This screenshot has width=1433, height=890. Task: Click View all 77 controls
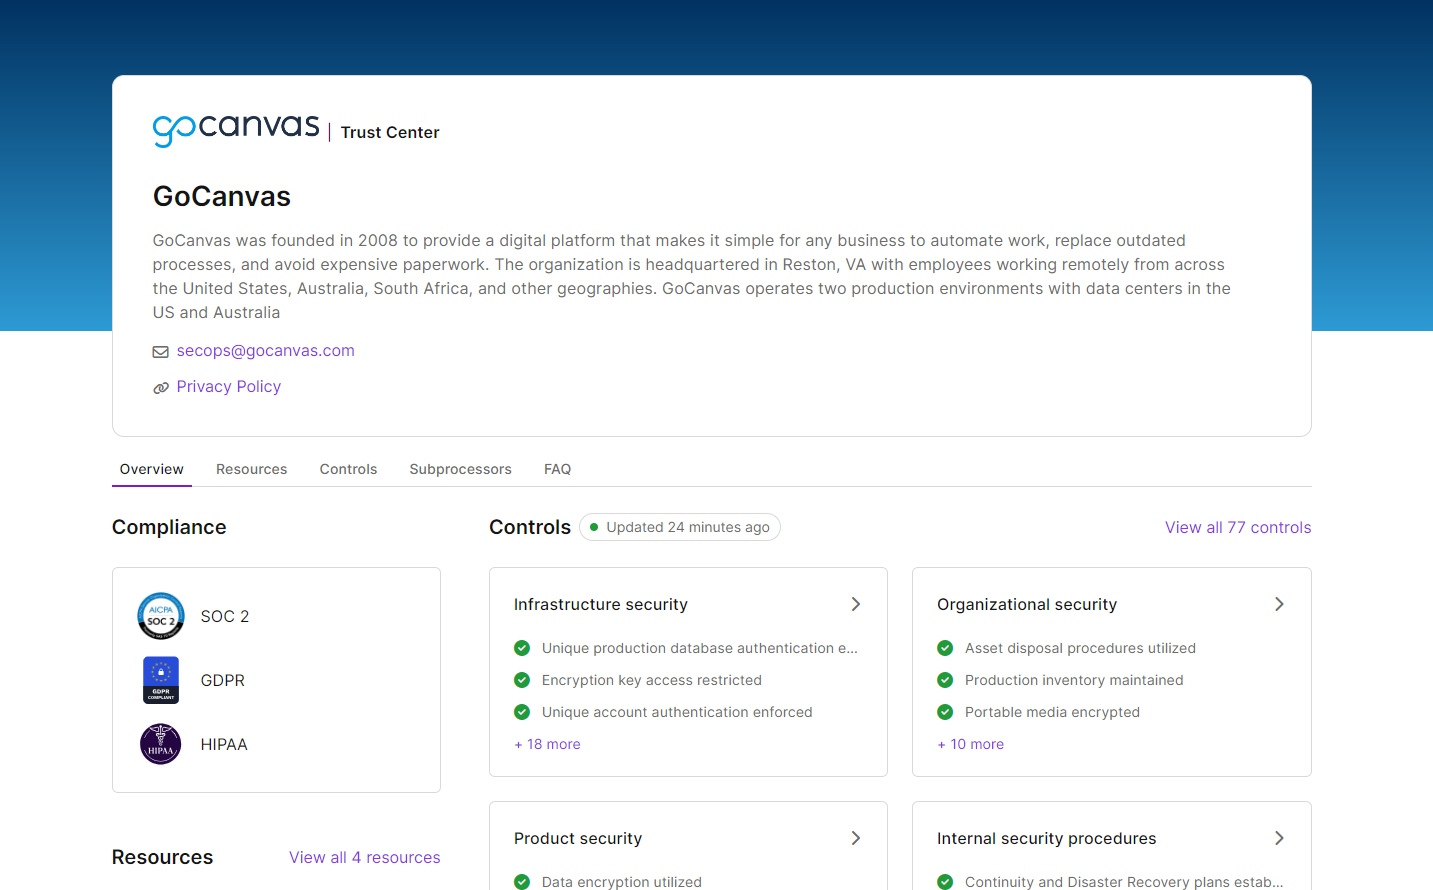[1238, 527]
